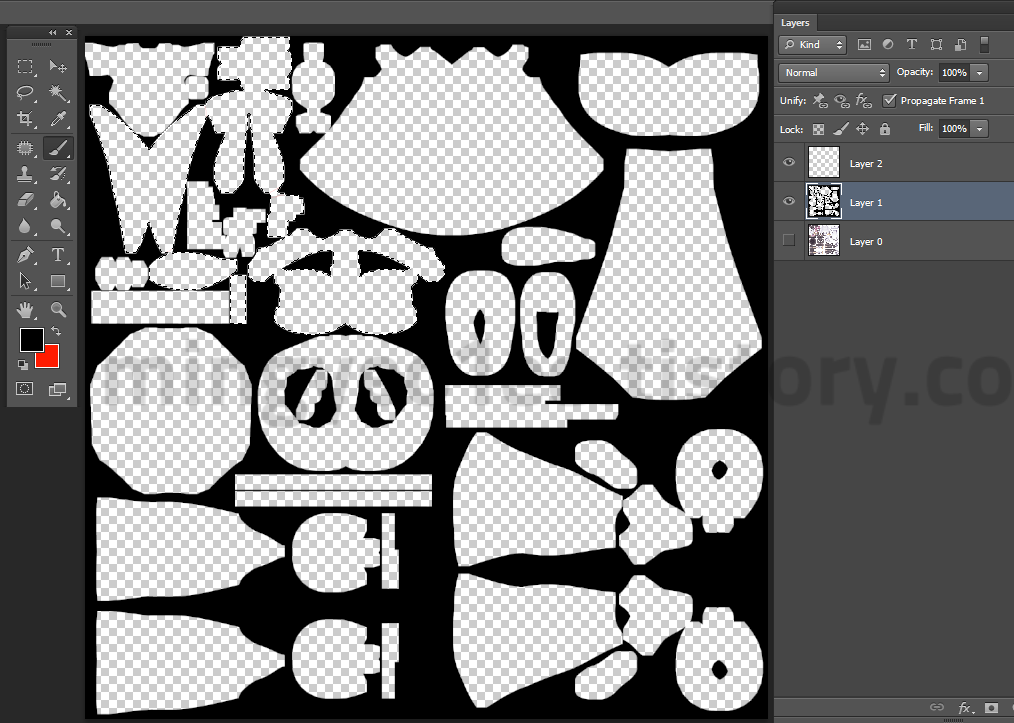Select the Brush tool
Screen dimensions: 1014x723
click(58, 148)
